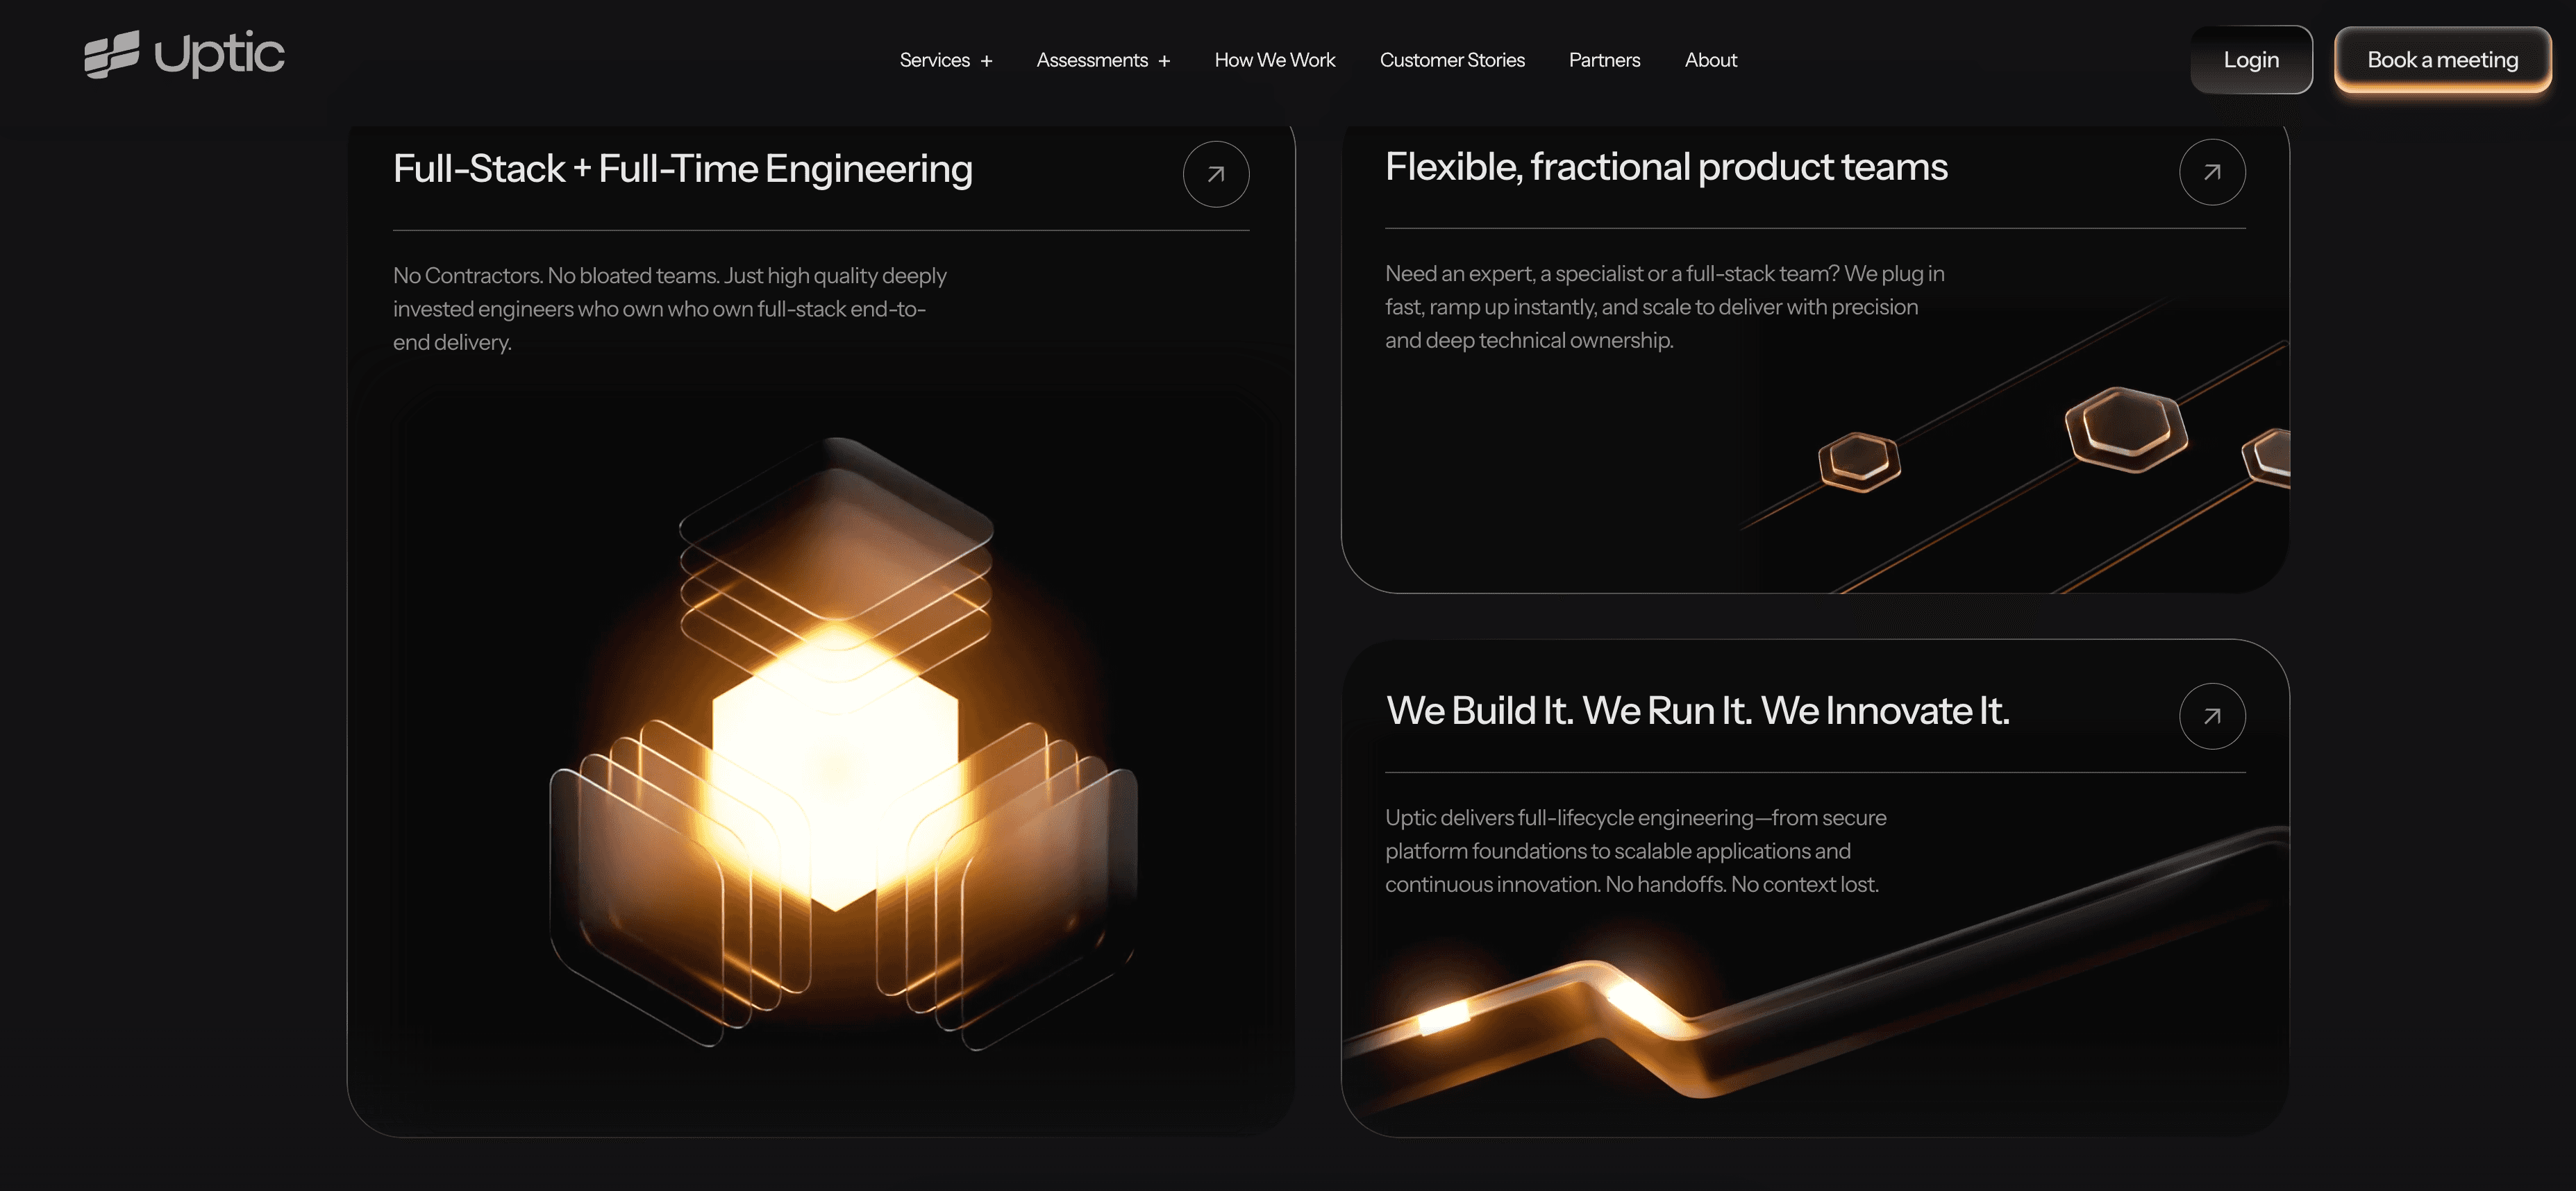Viewport: 2576px width, 1191px height.
Task: Select the Full-Stack + Full-Time Engineering heading
Action: tap(682, 169)
